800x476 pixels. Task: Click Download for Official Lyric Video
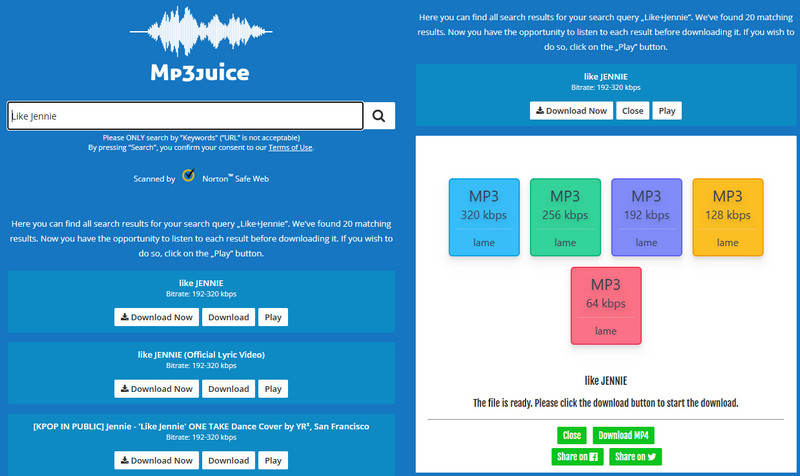click(229, 389)
